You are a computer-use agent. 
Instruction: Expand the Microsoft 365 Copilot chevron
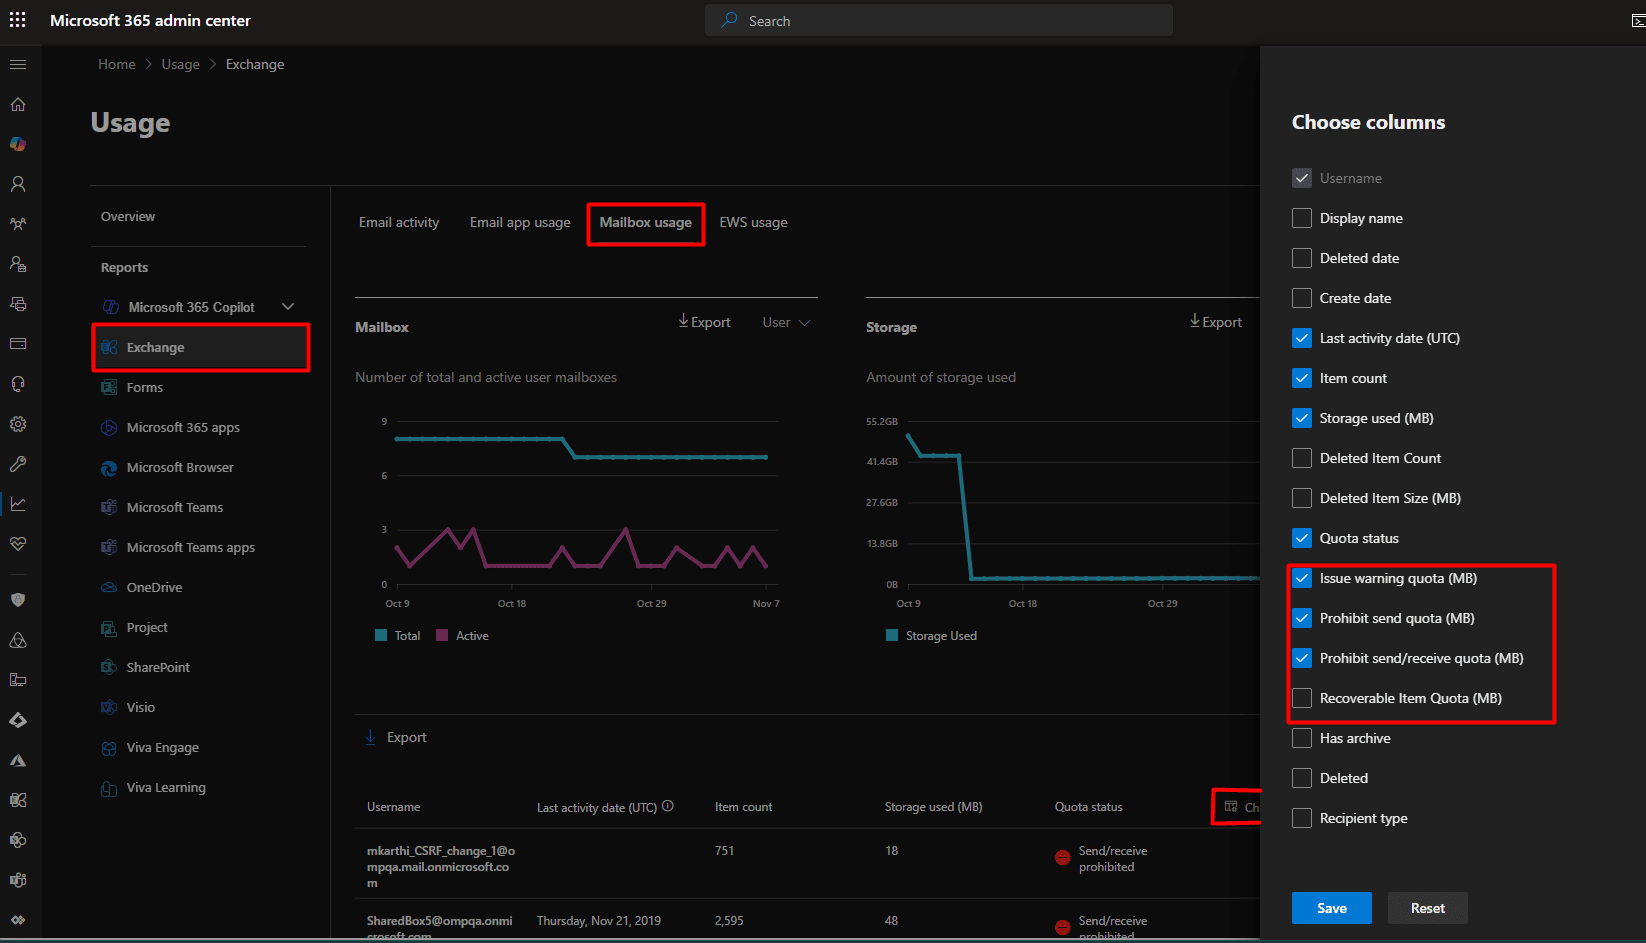point(288,306)
